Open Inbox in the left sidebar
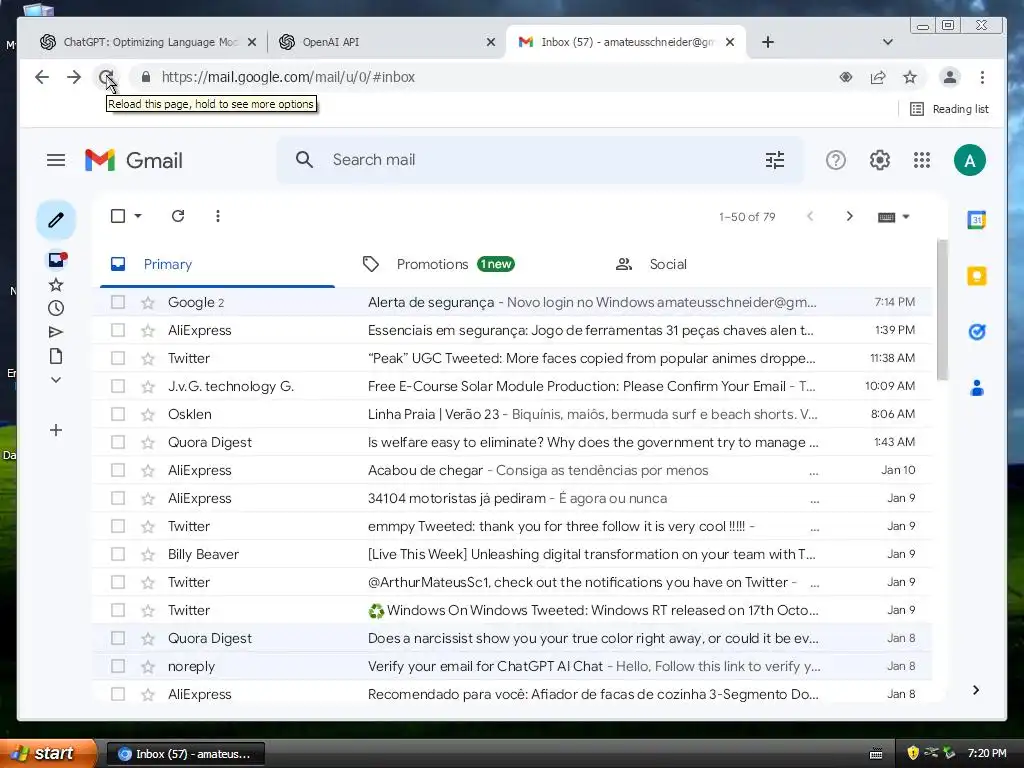 (x=57, y=260)
